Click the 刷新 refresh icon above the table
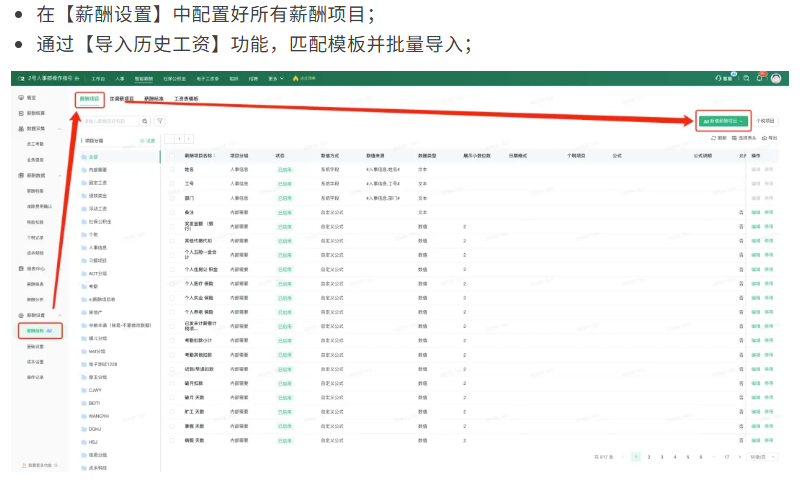 [713, 138]
